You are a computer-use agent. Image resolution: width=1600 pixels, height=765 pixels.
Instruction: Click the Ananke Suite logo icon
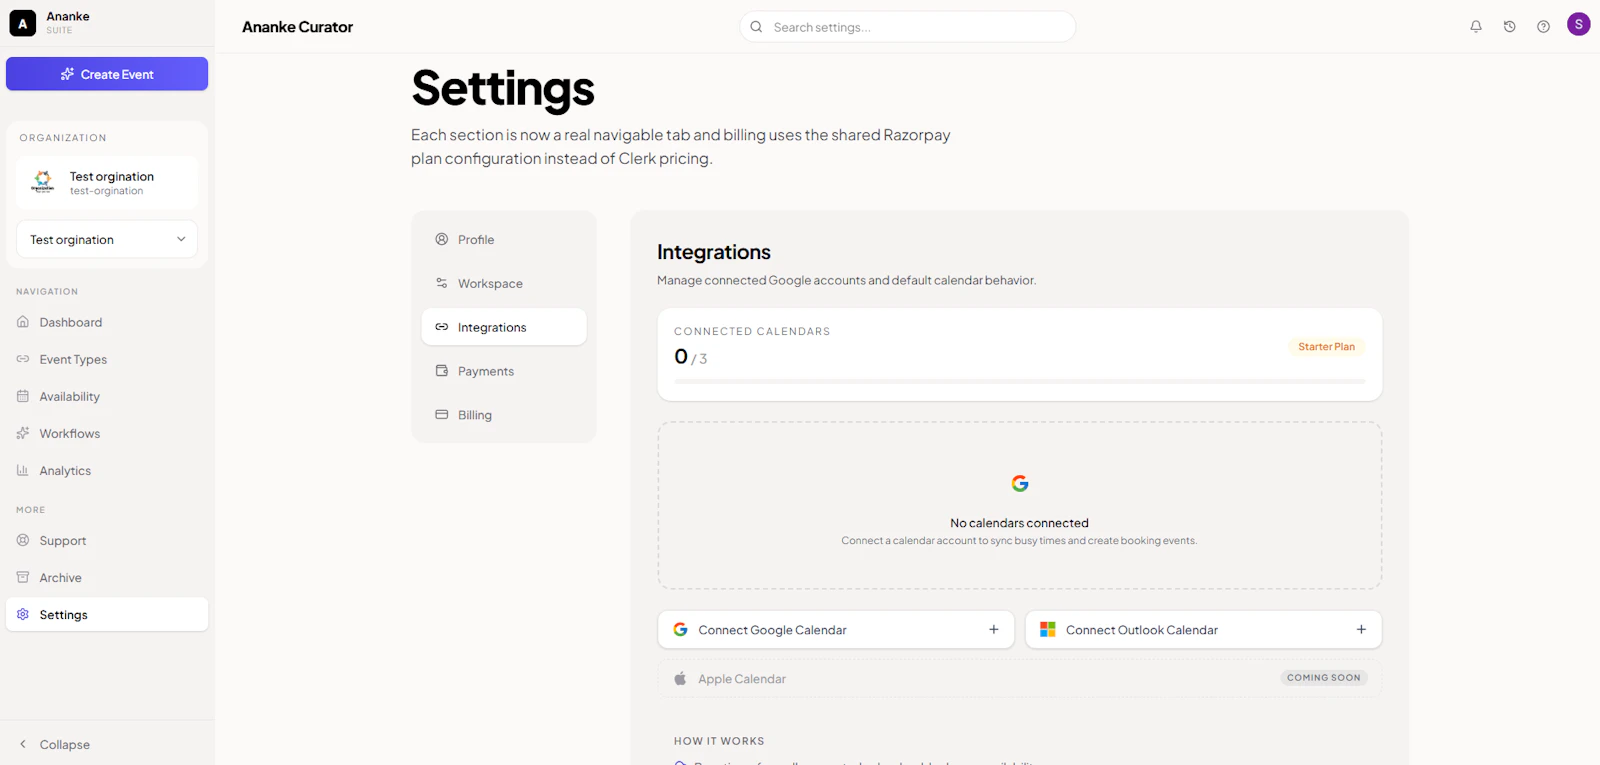22,23
